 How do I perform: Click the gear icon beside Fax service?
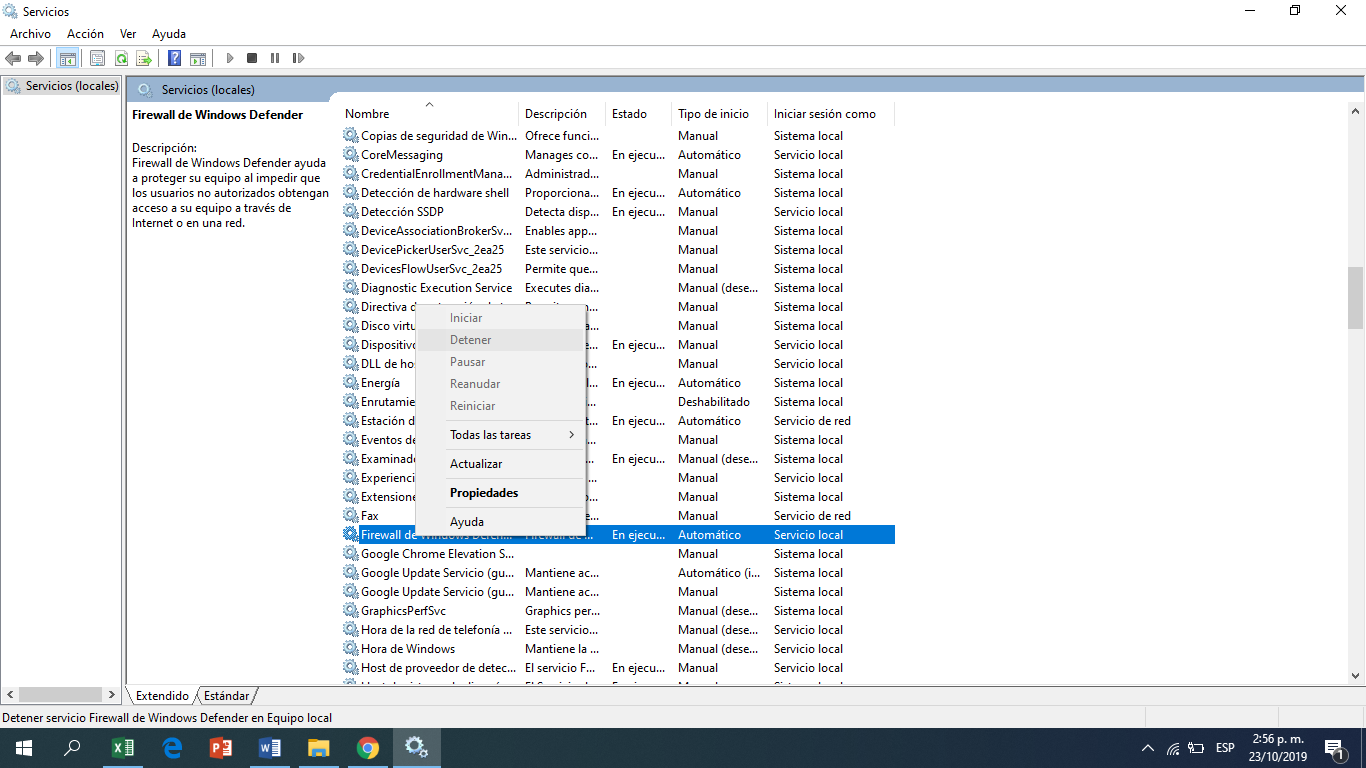pos(351,516)
